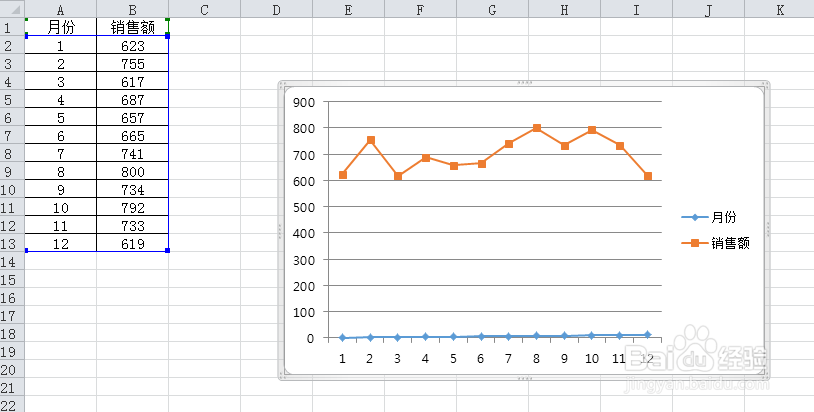The image size is (814, 412).
Task: Click the orange data point for month 12
Action: pos(648,176)
